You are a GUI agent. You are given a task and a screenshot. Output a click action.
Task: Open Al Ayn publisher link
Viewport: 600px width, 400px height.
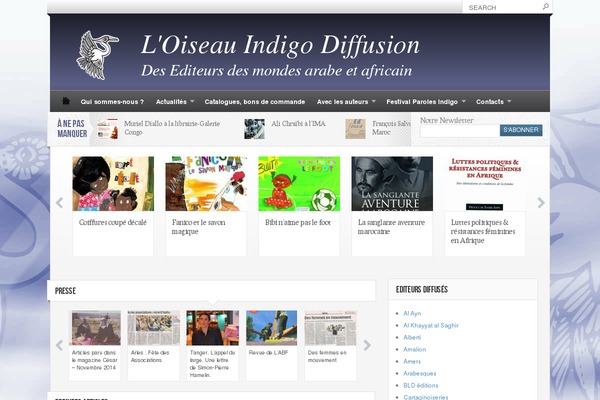coord(412,313)
